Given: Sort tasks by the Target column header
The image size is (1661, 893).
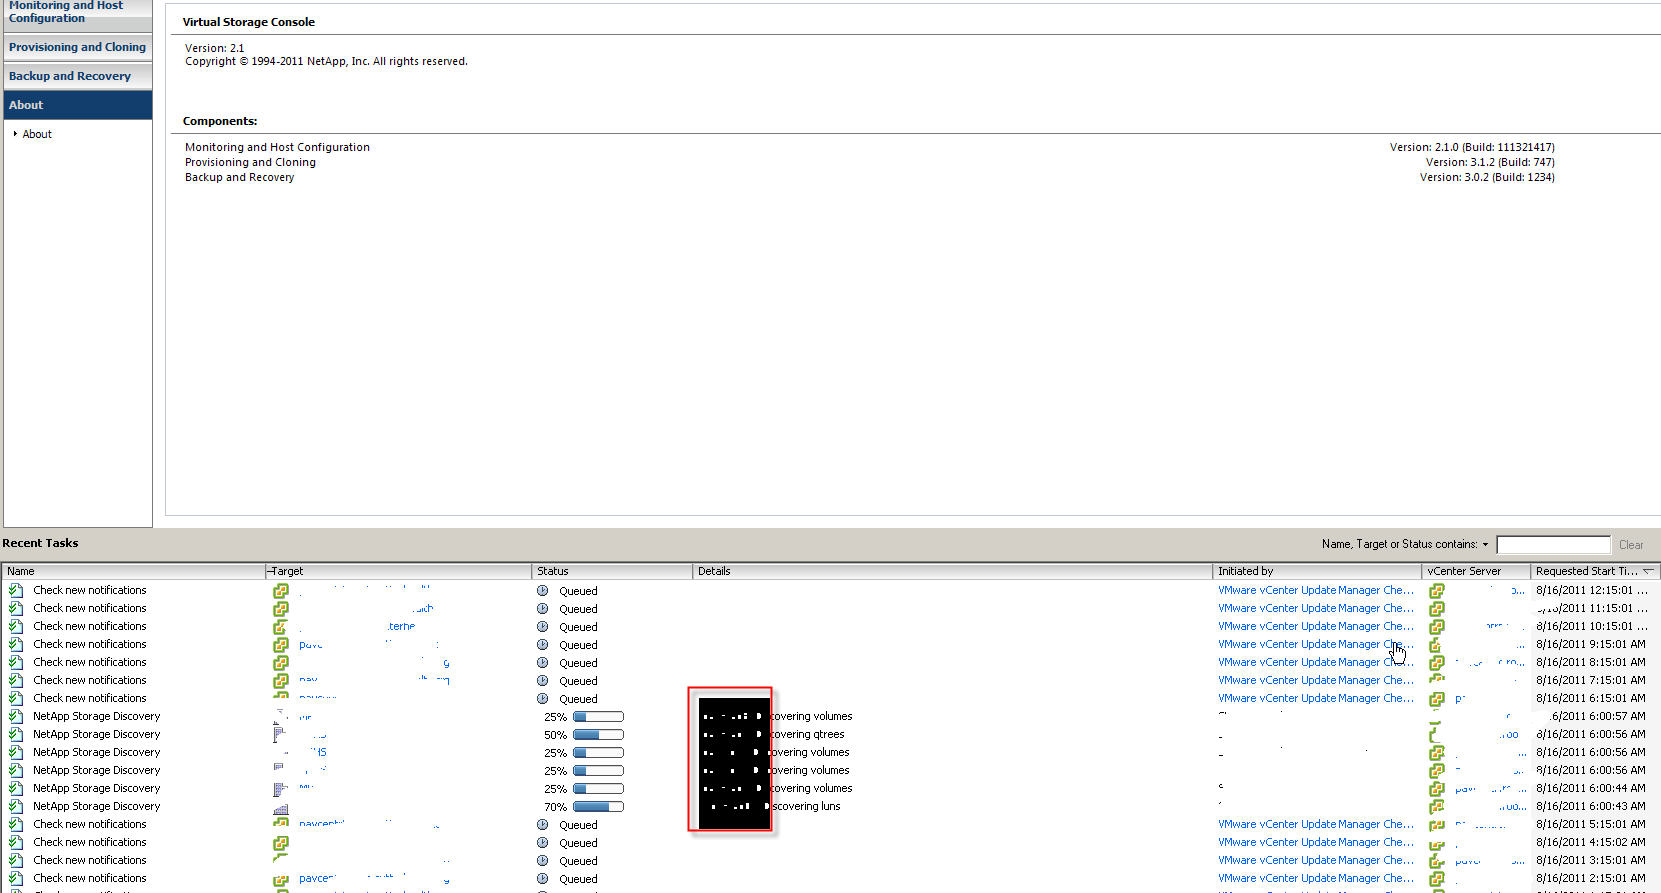Looking at the screenshot, I should click(x=399, y=571).
